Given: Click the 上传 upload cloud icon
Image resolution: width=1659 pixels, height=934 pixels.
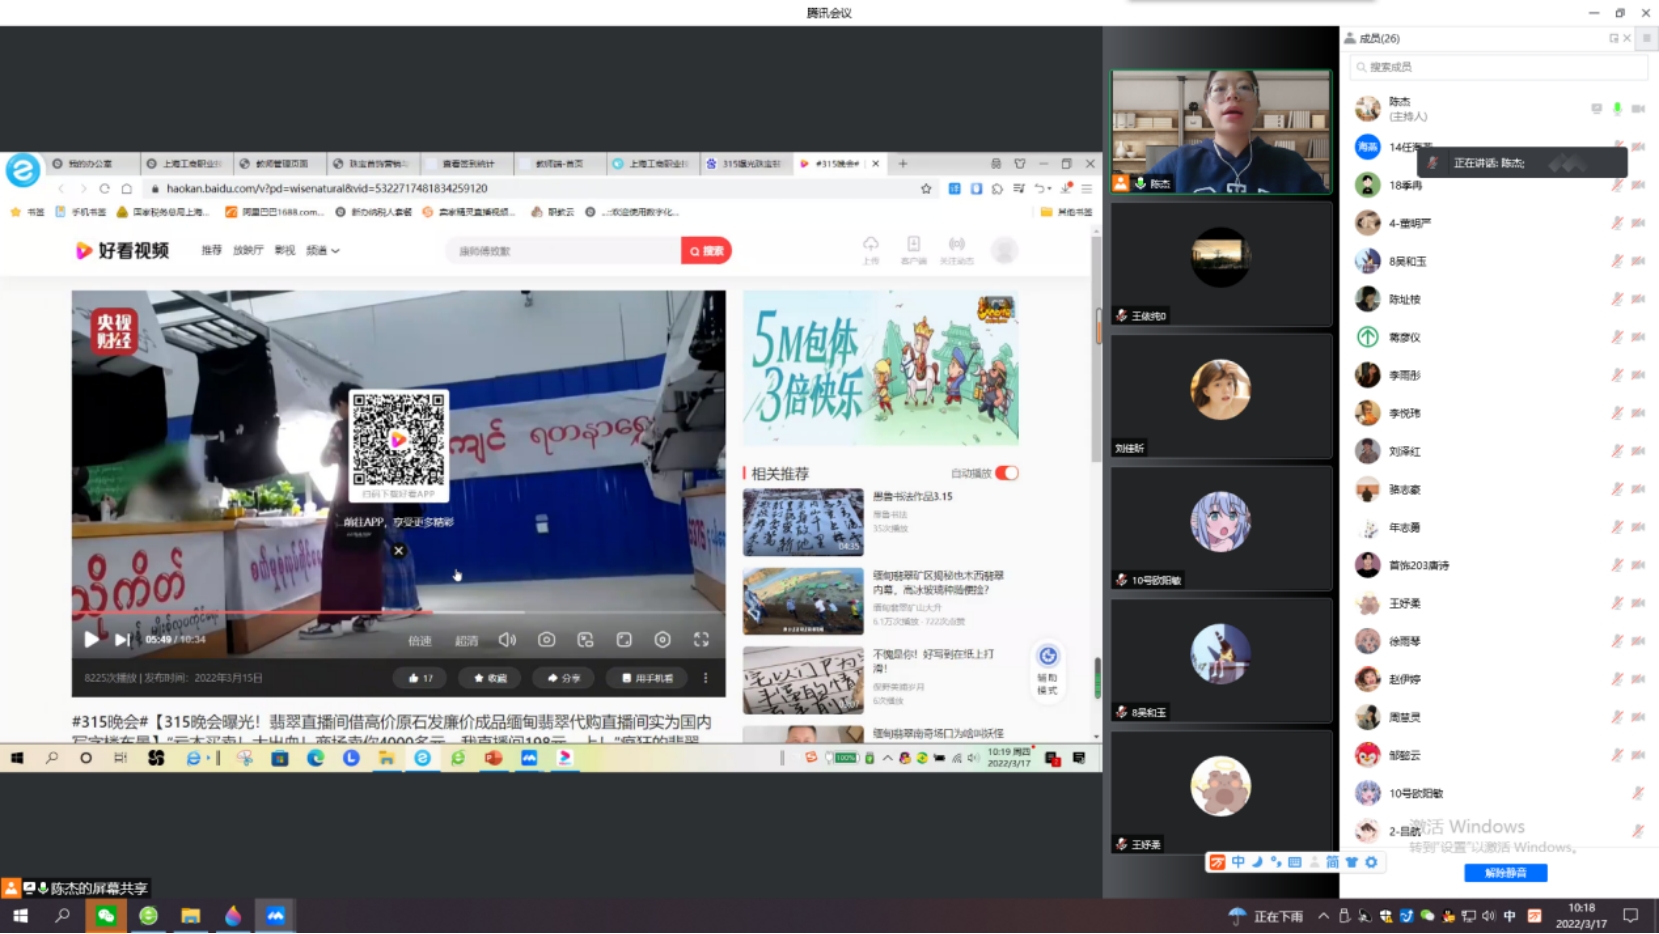Looking at the screenshot, I should coord(871,250).
